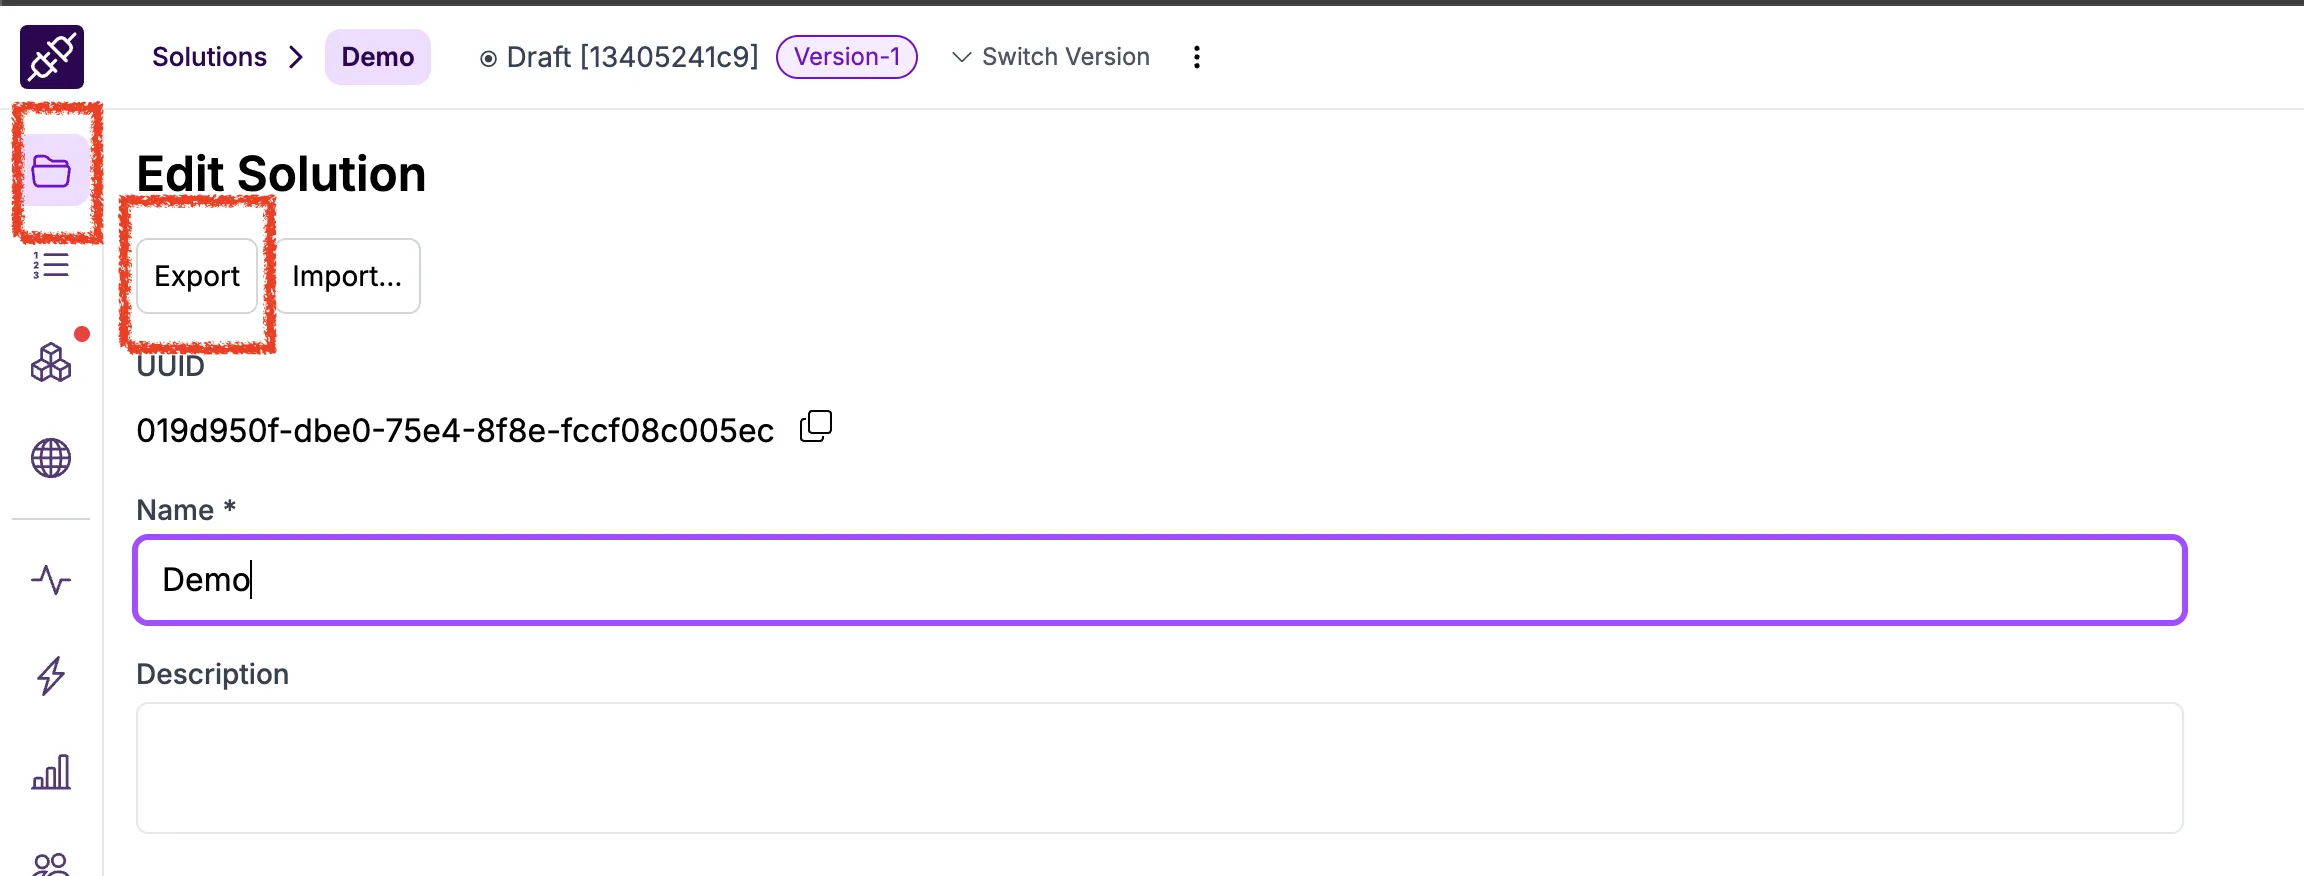Click the Version-1 badge
The image size is (2304, 876).
[x=847, y=57]
